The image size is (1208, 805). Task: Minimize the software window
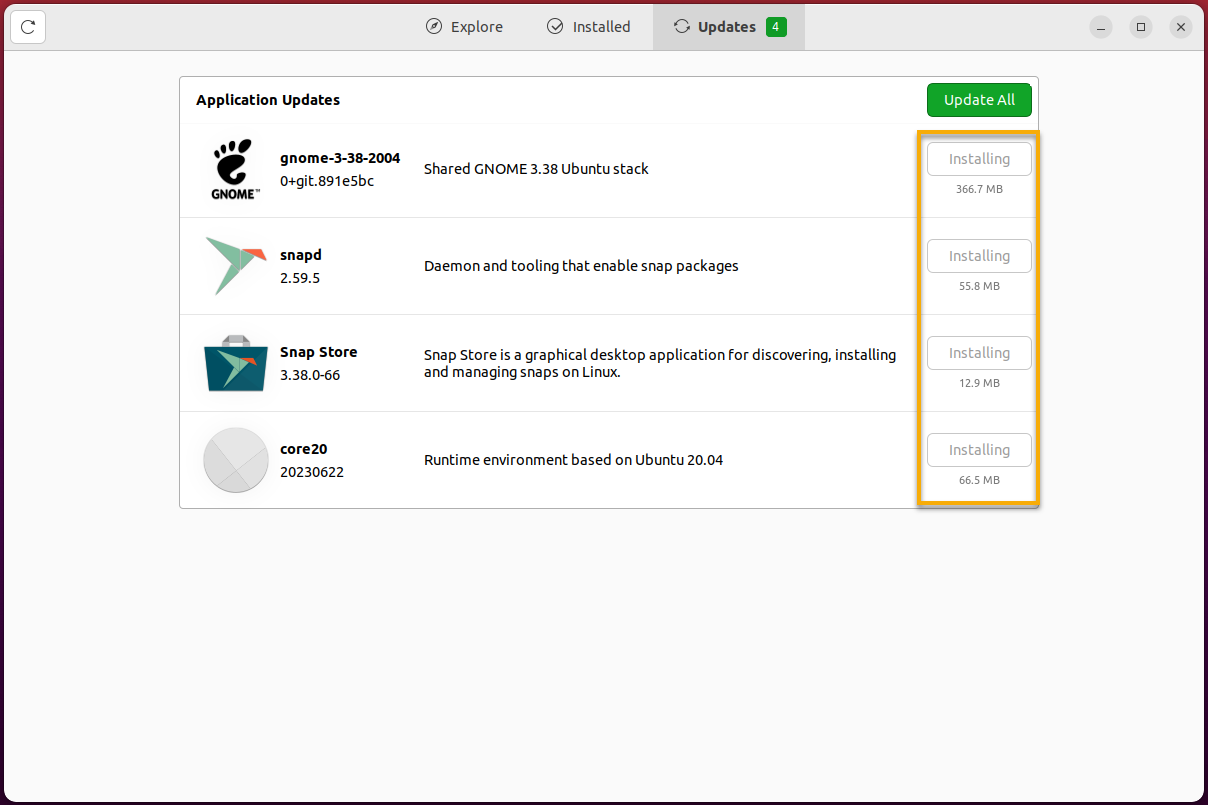point(1101,27)
